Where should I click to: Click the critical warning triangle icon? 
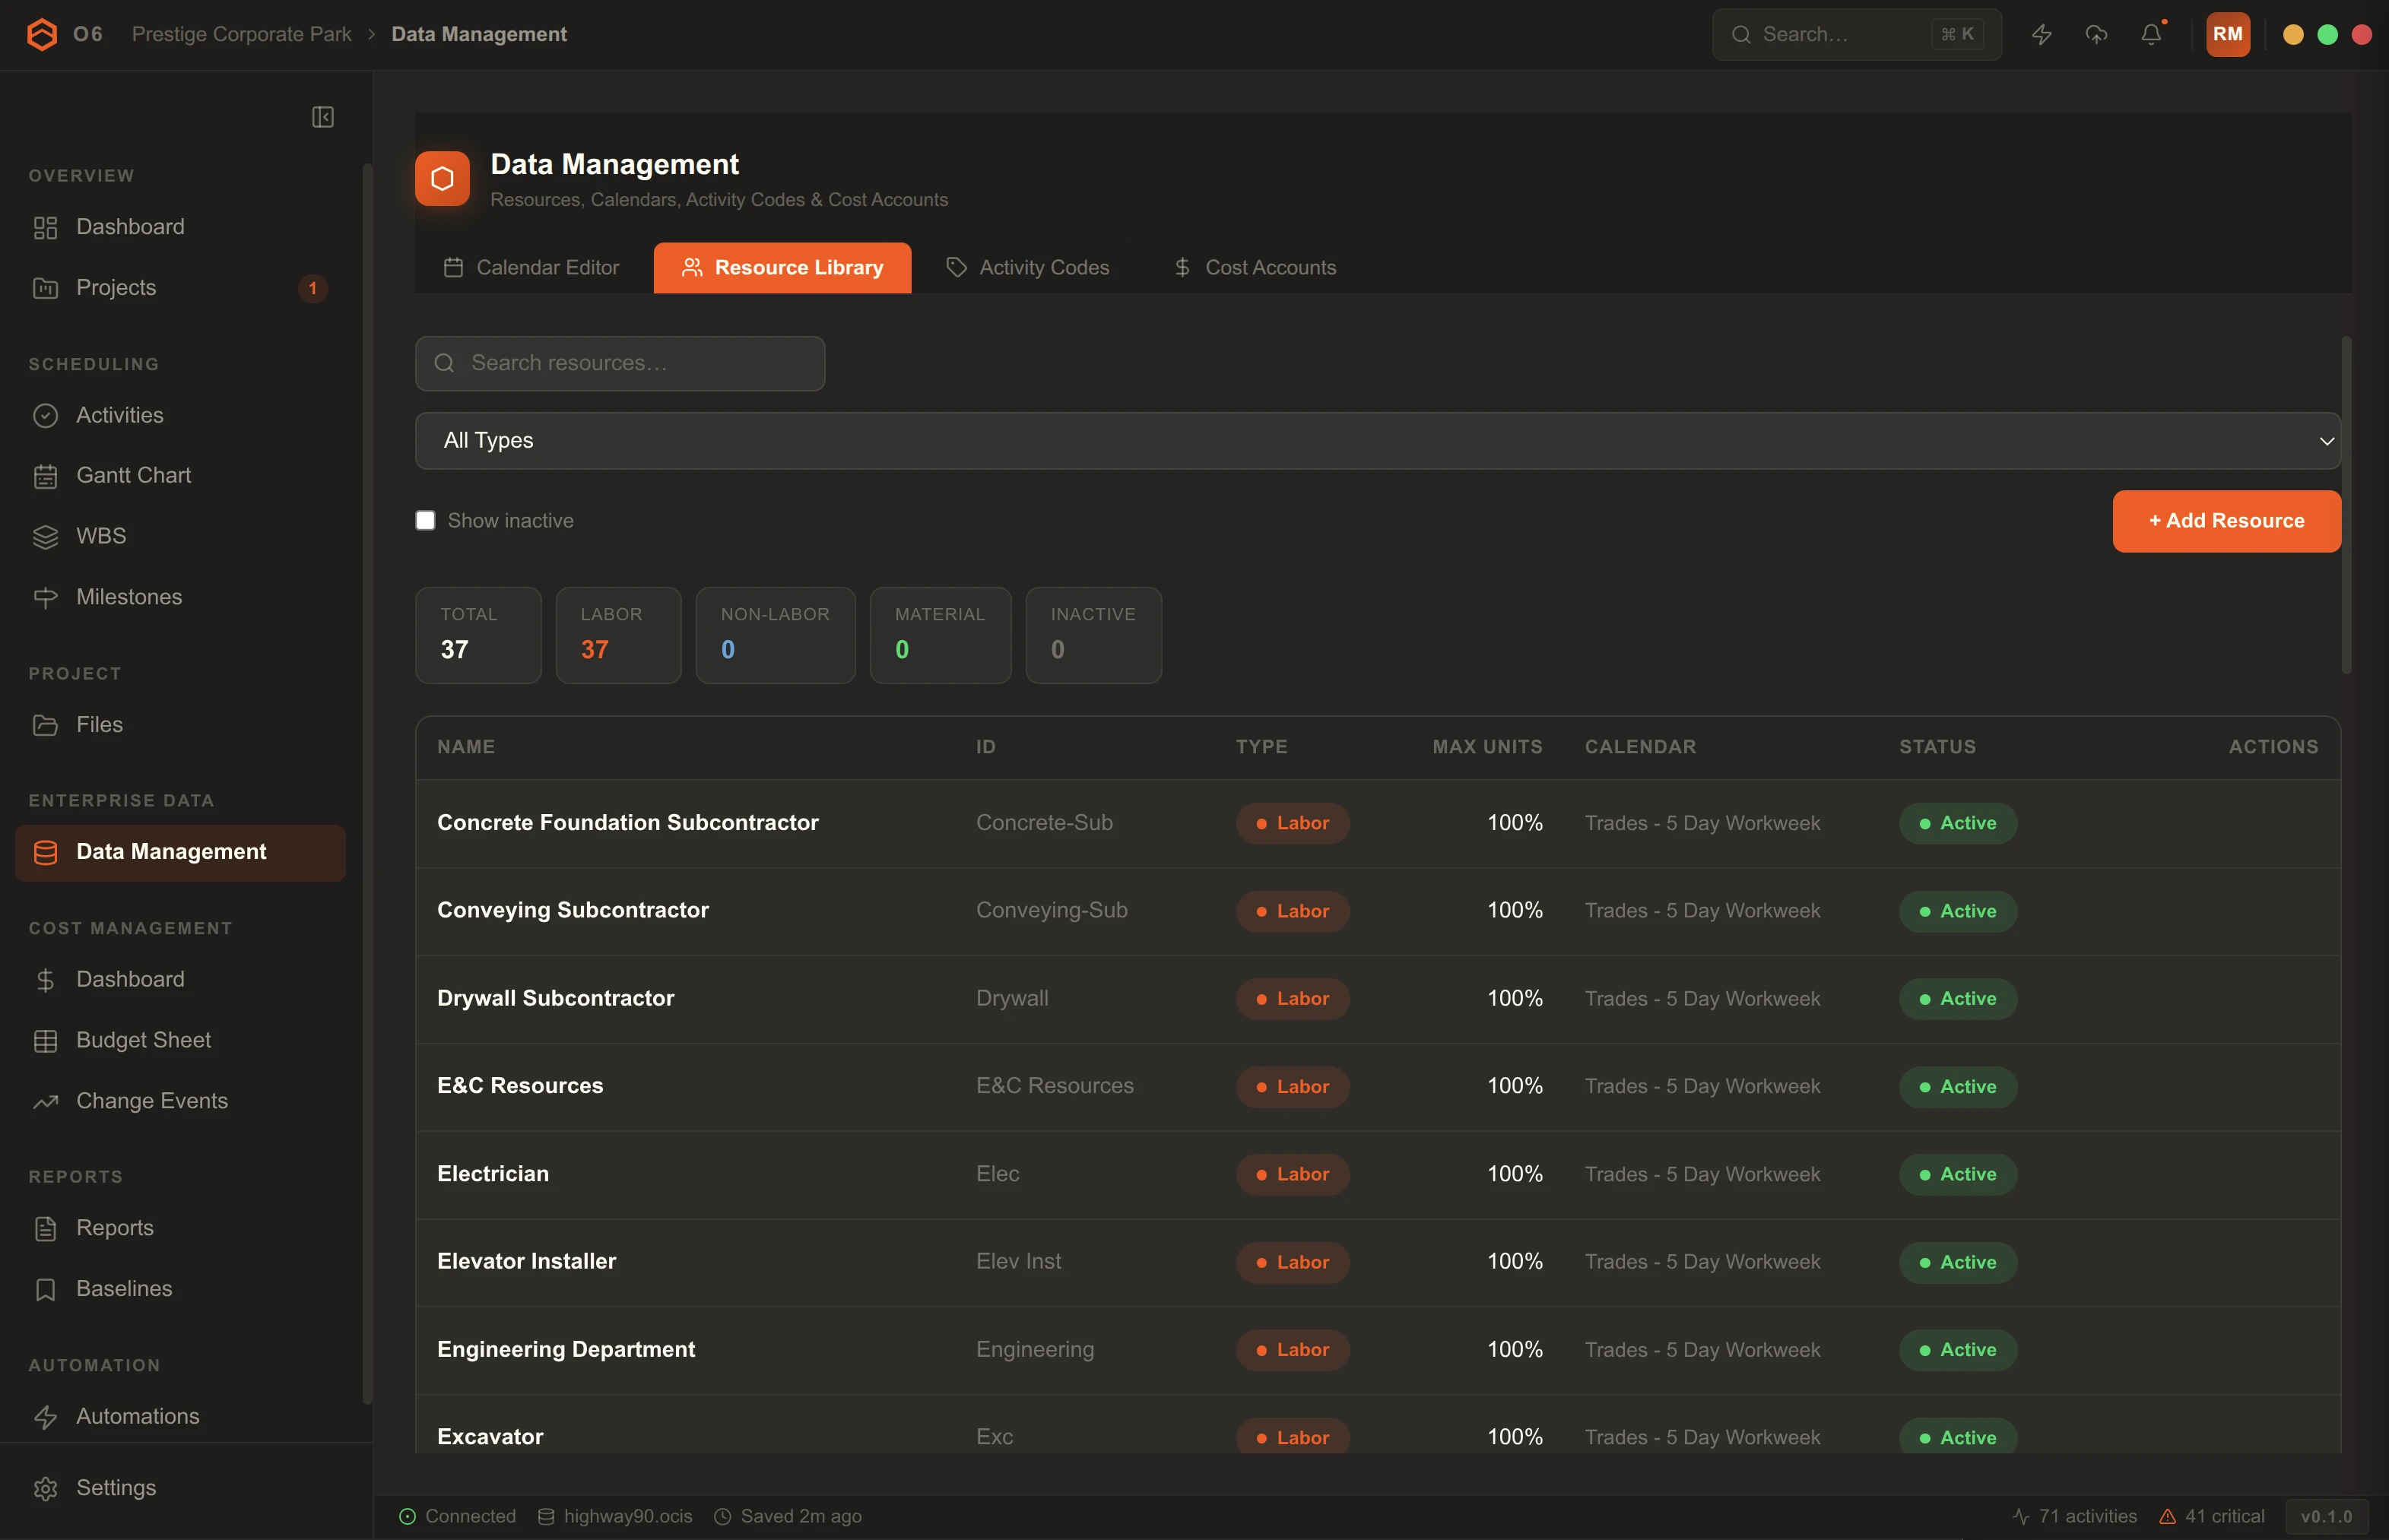point(2167,1517)
